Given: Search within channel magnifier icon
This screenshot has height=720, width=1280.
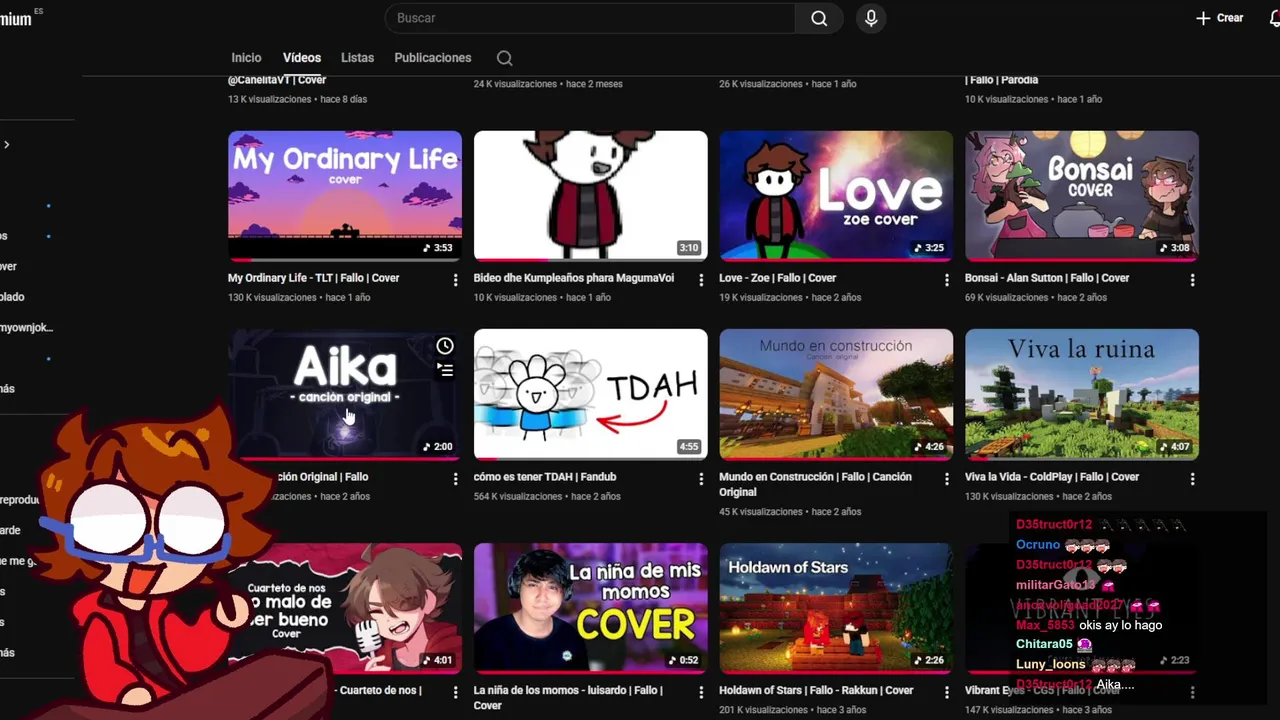Looking at the screenshot, I should [505, 58].
